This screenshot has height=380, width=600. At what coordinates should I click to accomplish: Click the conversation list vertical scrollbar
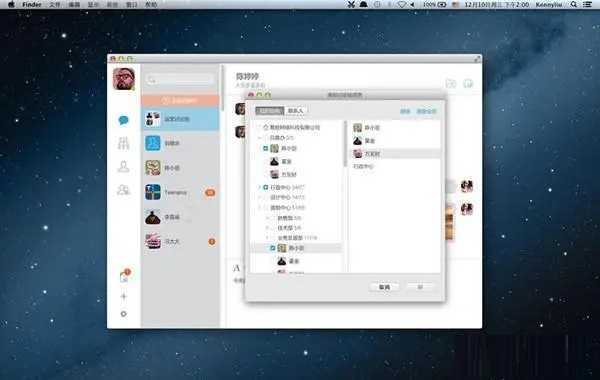coord(222,89)
